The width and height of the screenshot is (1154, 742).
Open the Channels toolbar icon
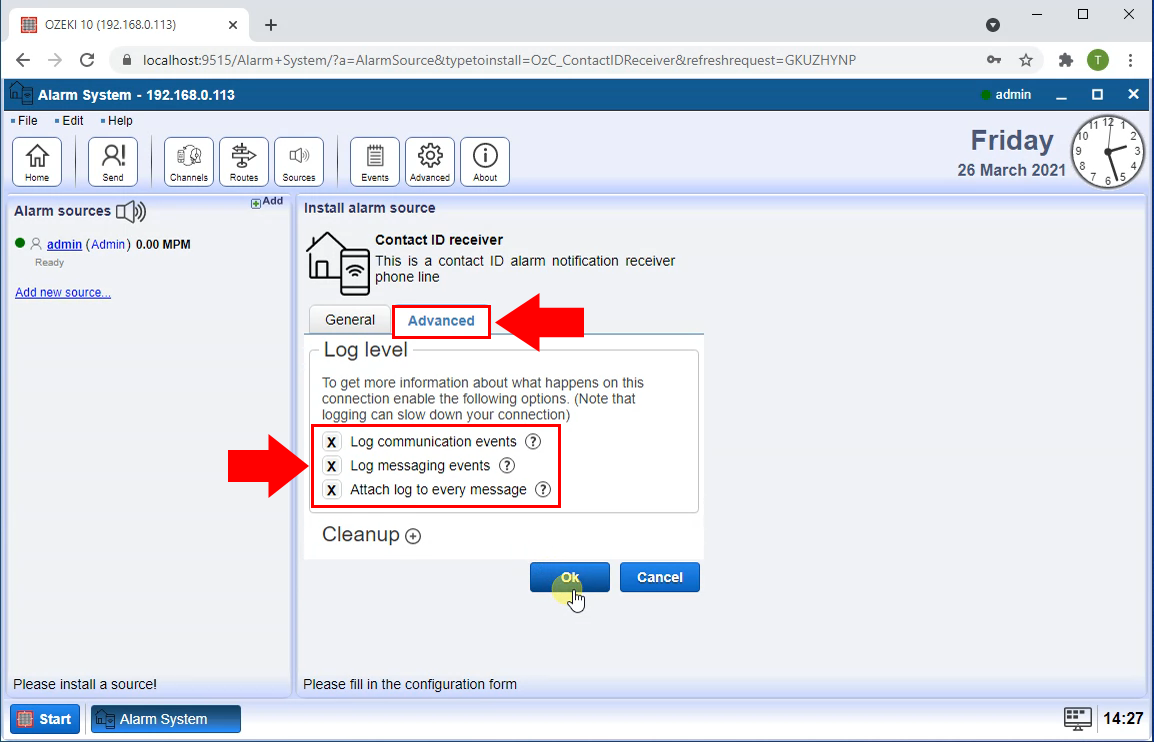point(188,162)
